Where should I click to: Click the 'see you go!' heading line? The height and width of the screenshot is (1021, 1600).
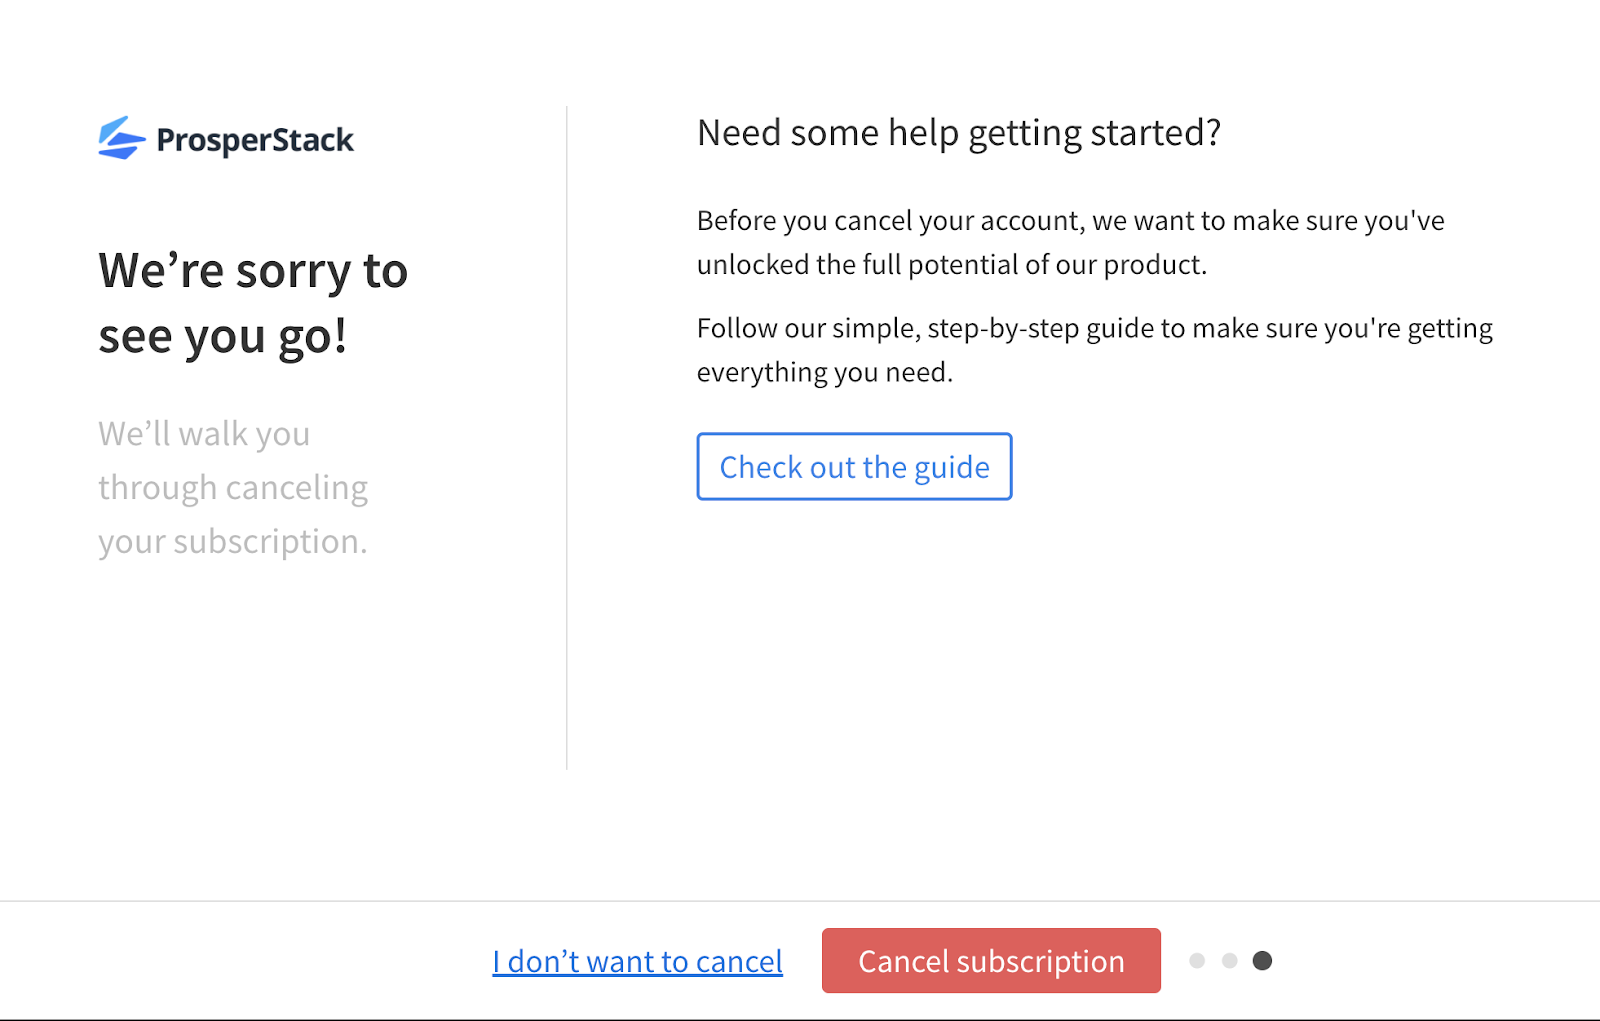(222, 336)
